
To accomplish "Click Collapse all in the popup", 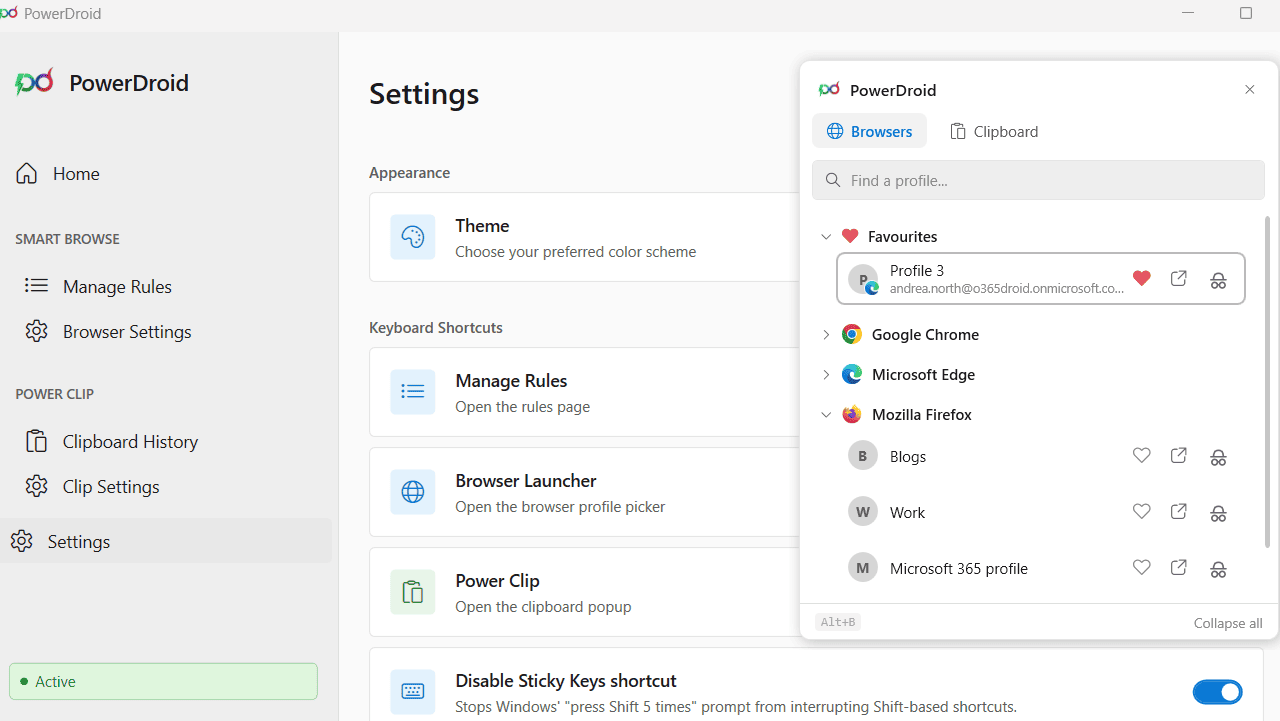I will [1228, 623].
